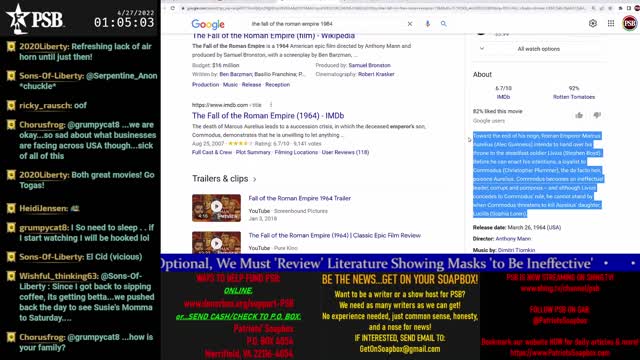Screen dimensions: 640x360
Task: Jump to Reception section link
Action: click(278, 84)
